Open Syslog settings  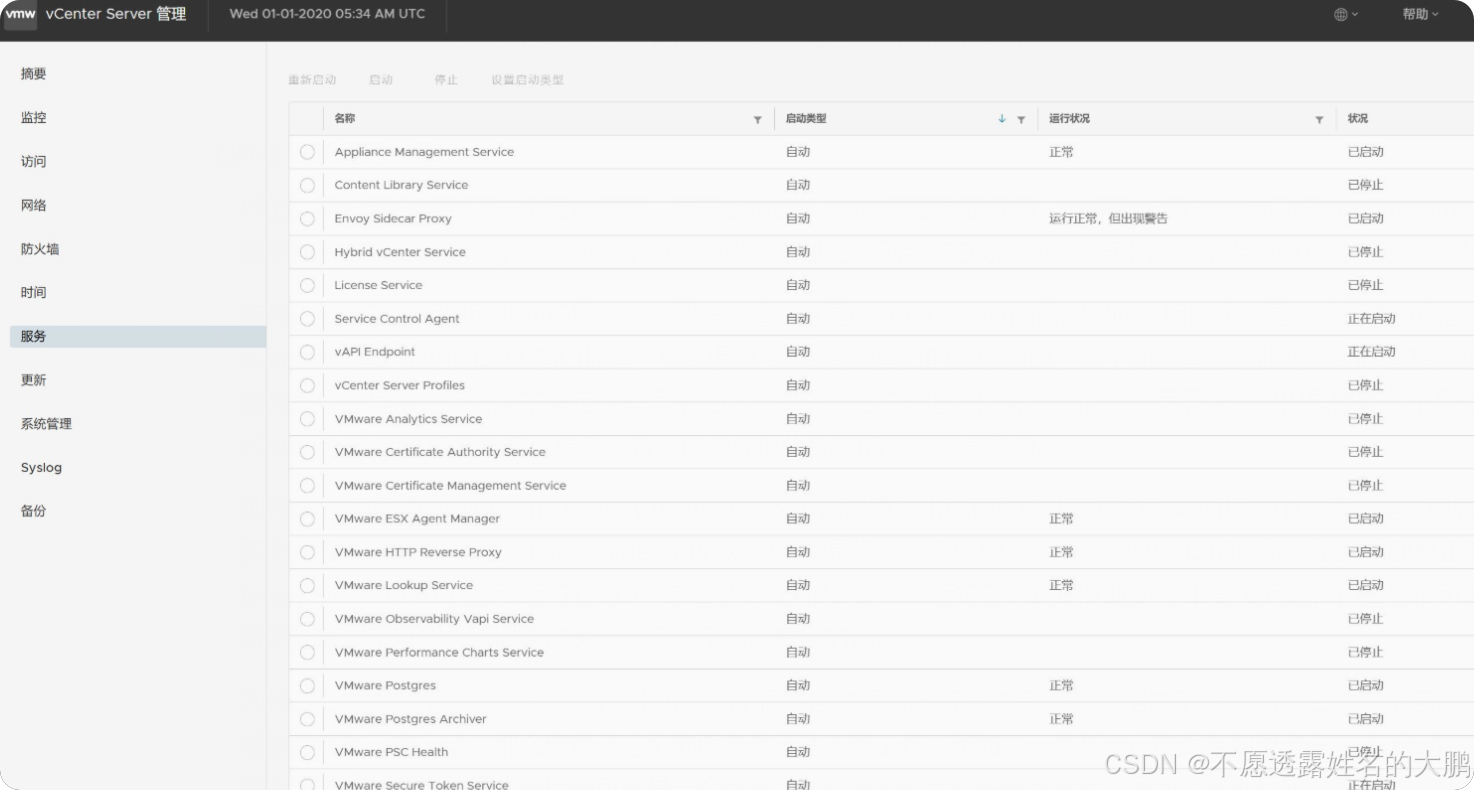point(41,467)
